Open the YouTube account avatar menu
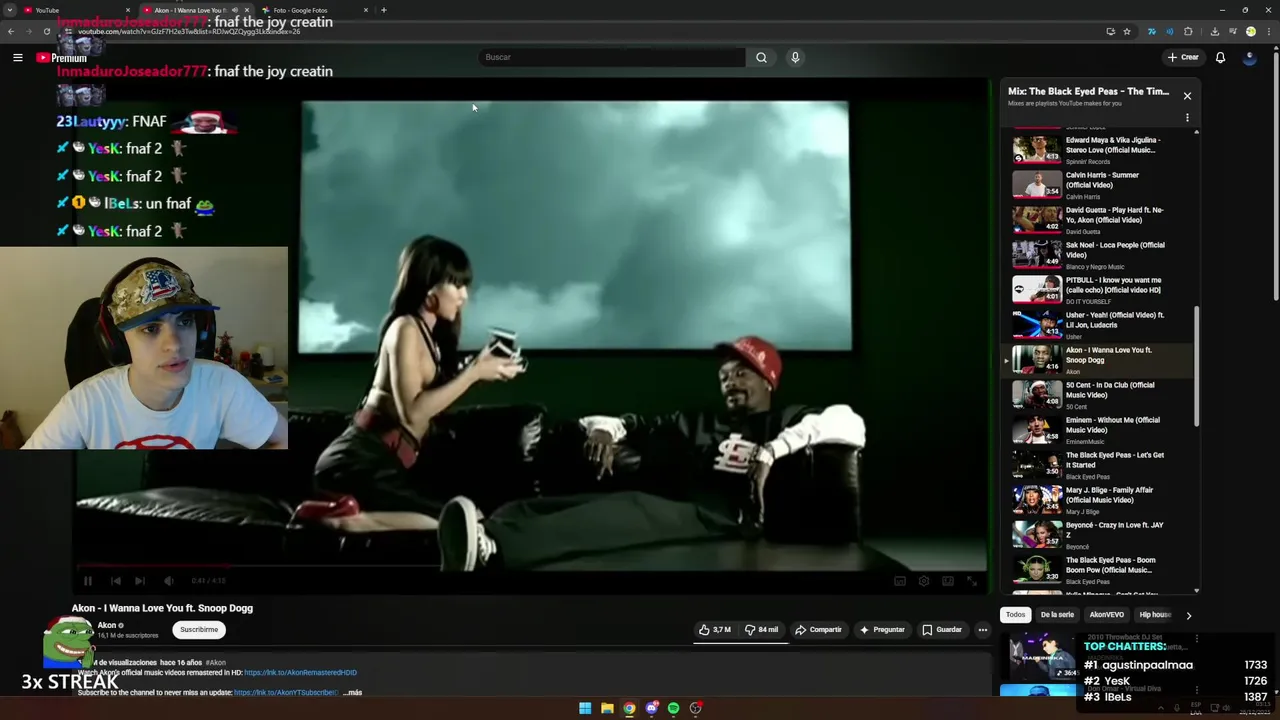Screen dimensions: 1280x720 (x=1249, y=57)
